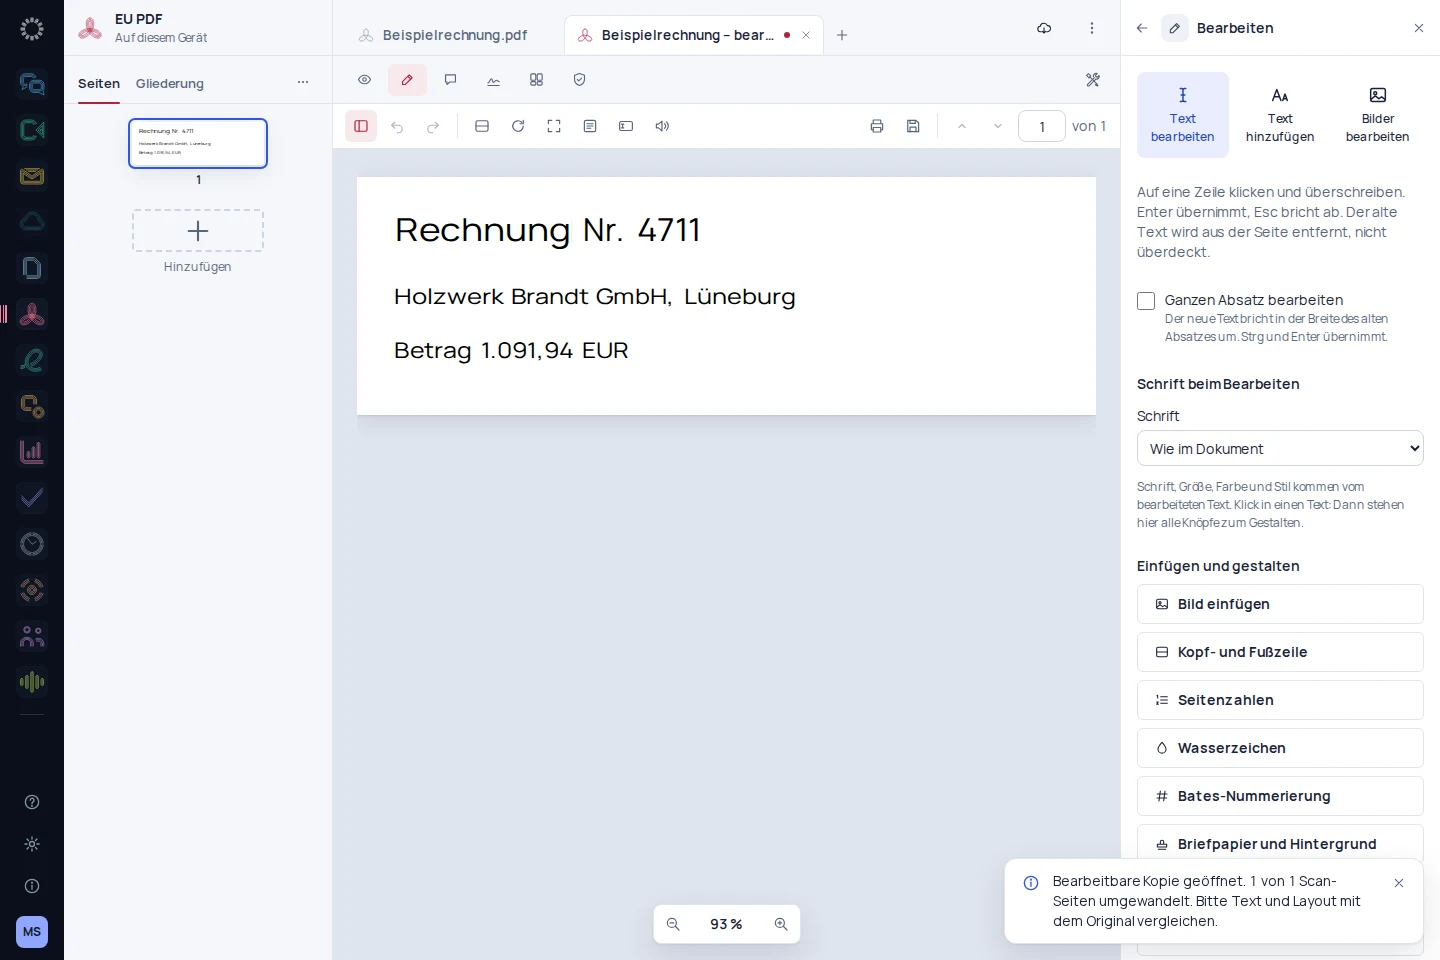The width and height of the screenshot is (1440, 960).
Task: Open the Schrift dropdown
Action: click(1280, 449)
